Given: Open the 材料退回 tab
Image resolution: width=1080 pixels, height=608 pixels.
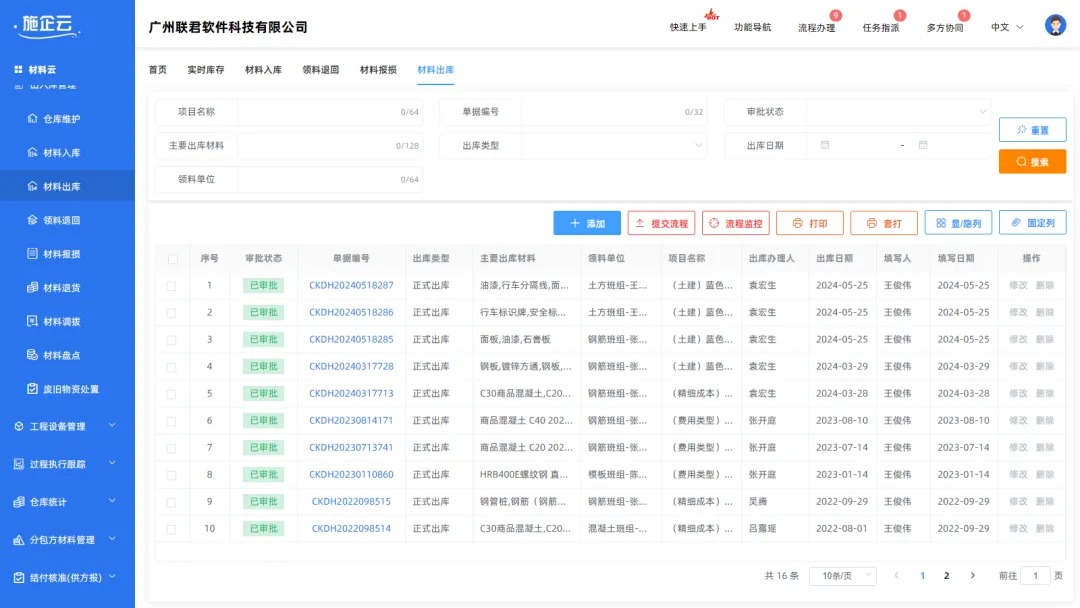Looking at the screenshot, I should pos(322,70).
